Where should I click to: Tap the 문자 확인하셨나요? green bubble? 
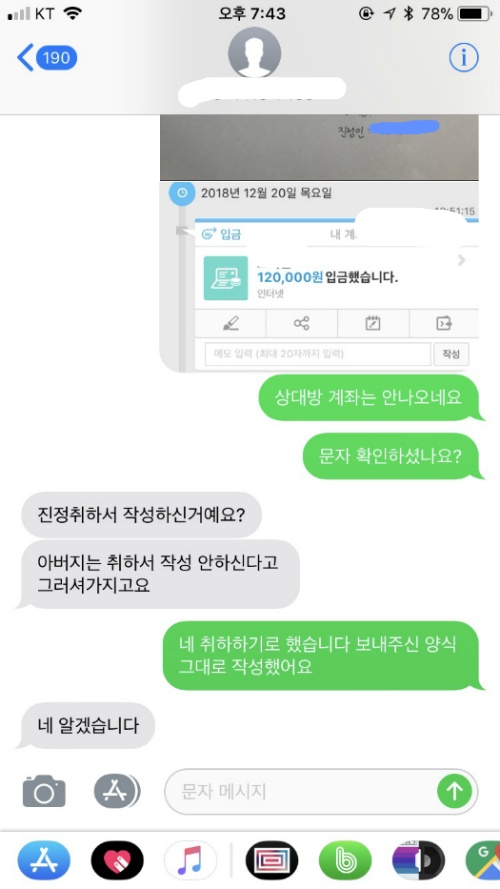[391, 456]
